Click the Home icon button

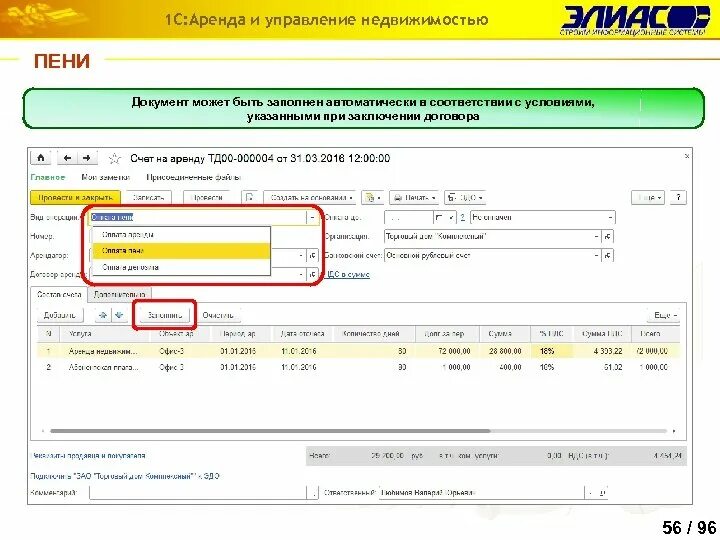click(41, 158)
